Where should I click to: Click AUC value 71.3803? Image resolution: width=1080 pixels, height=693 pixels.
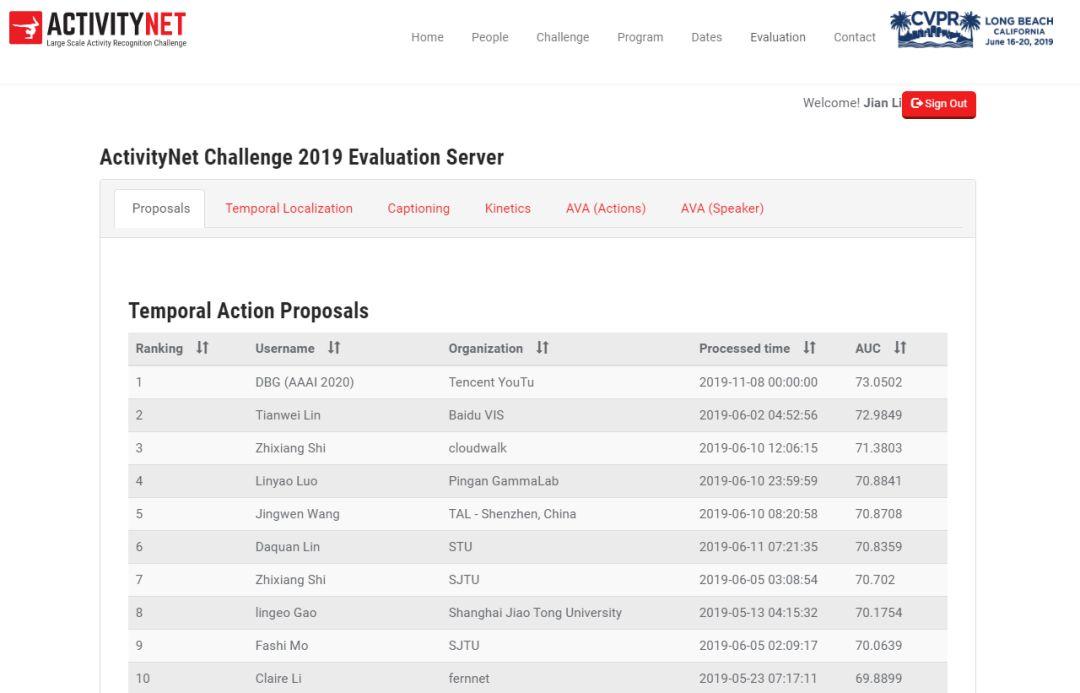pyautogui.click(x=878, y=448)
